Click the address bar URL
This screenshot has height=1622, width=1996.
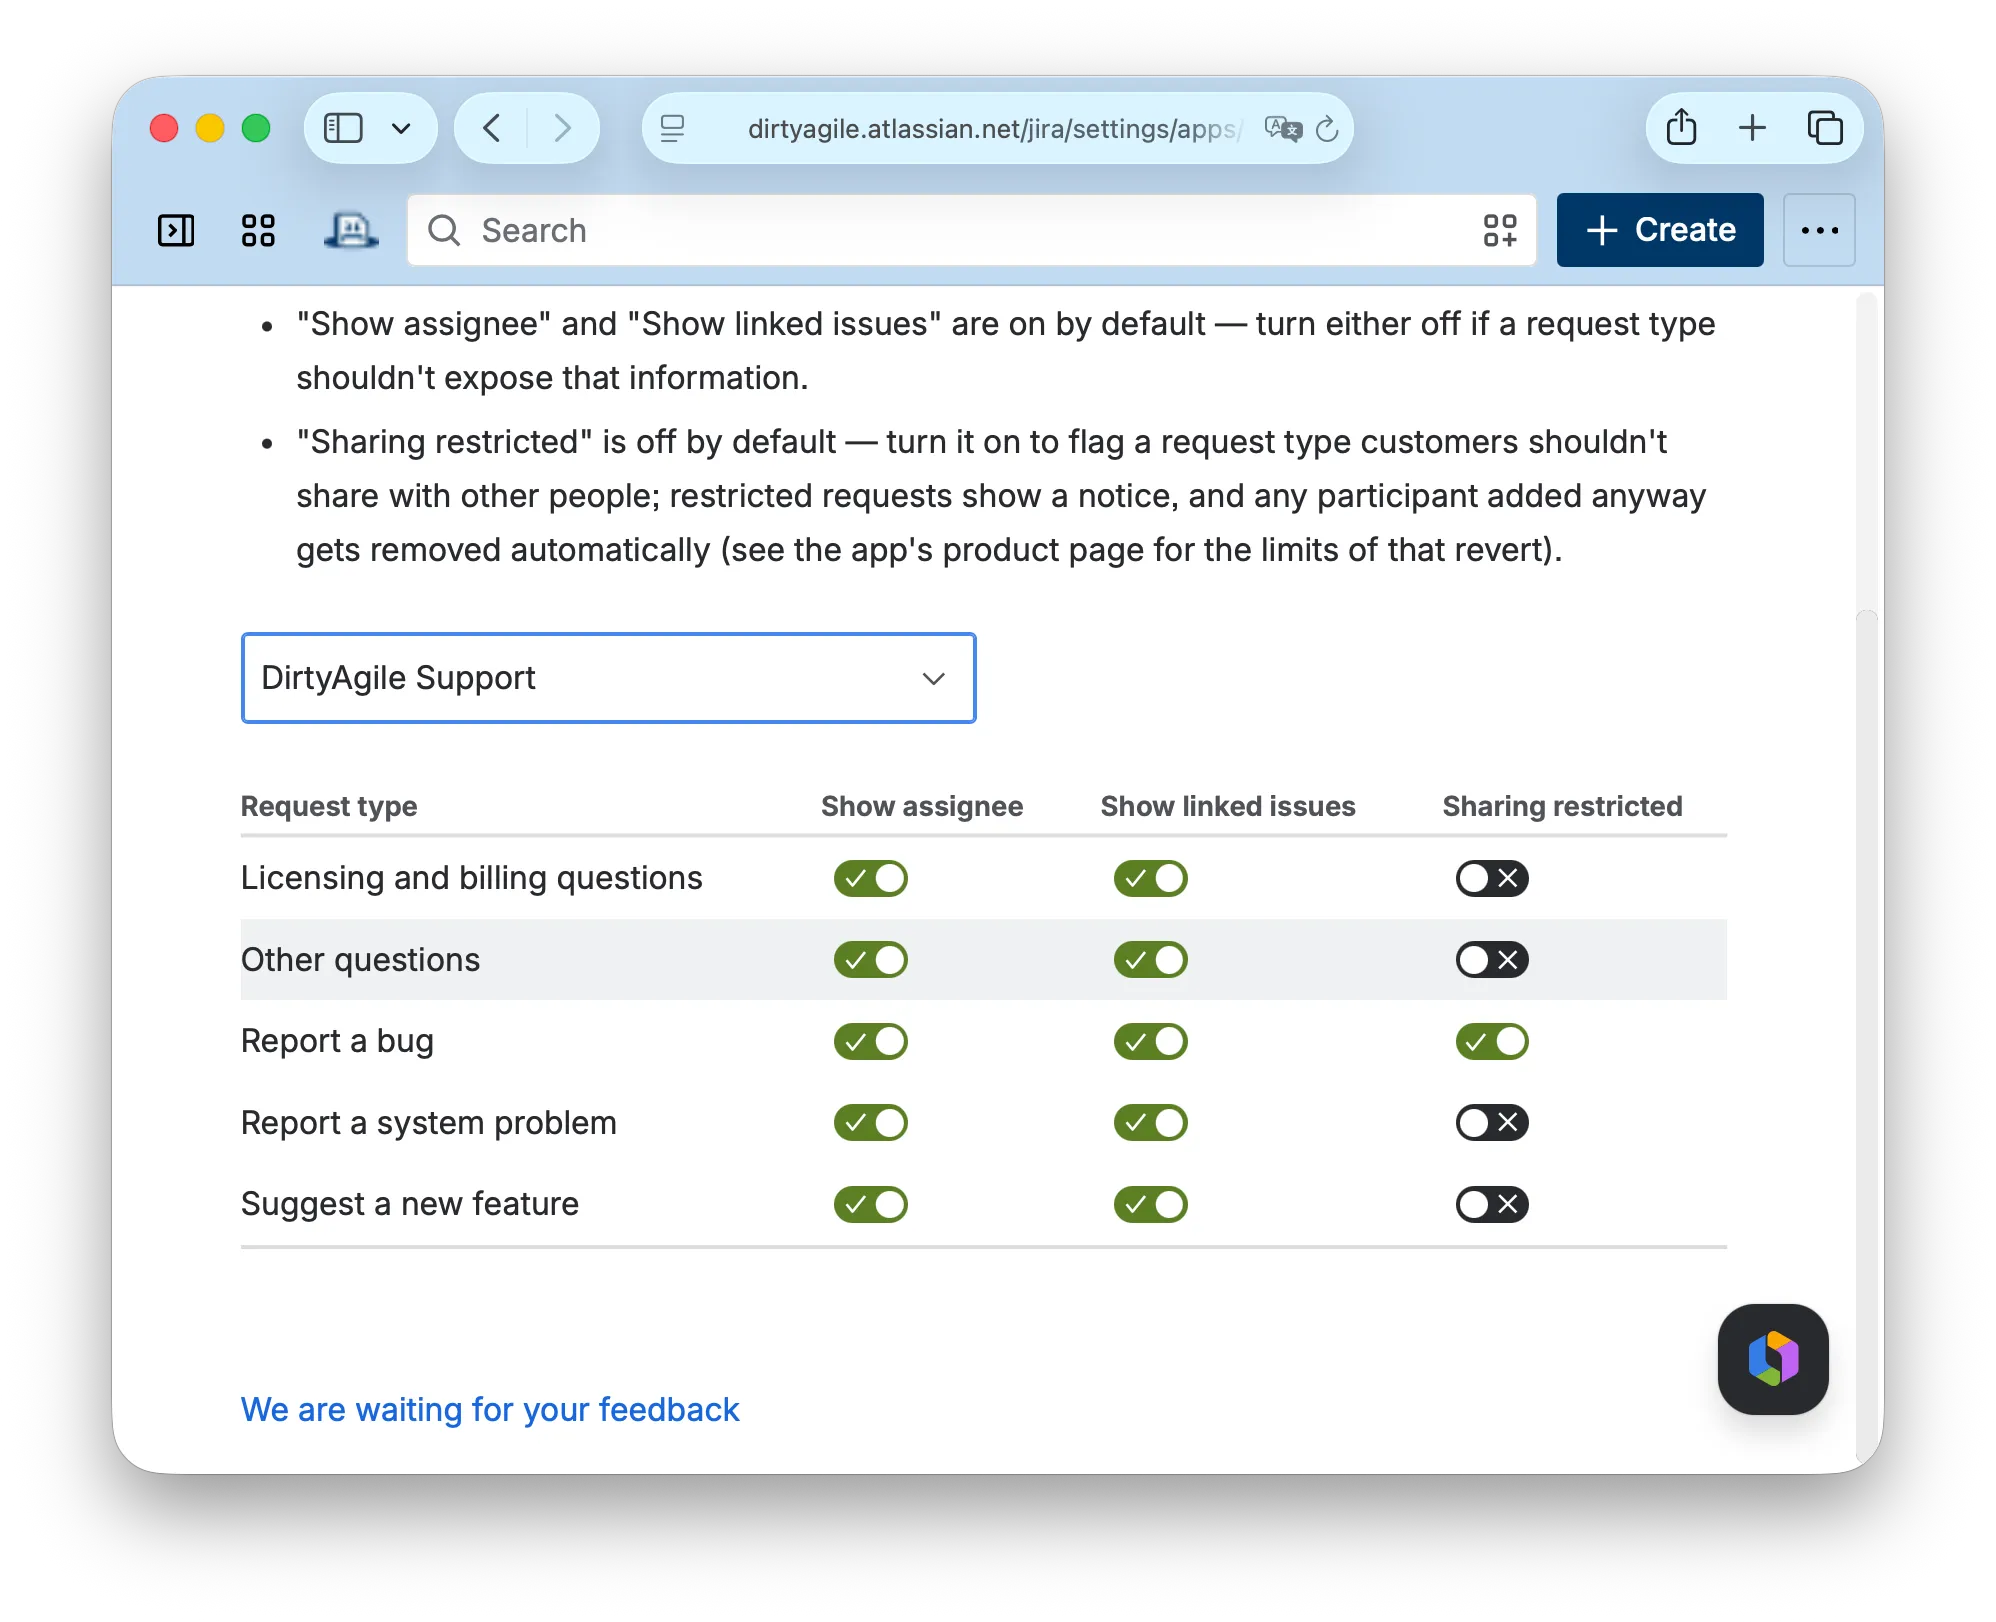click(994, 129)
